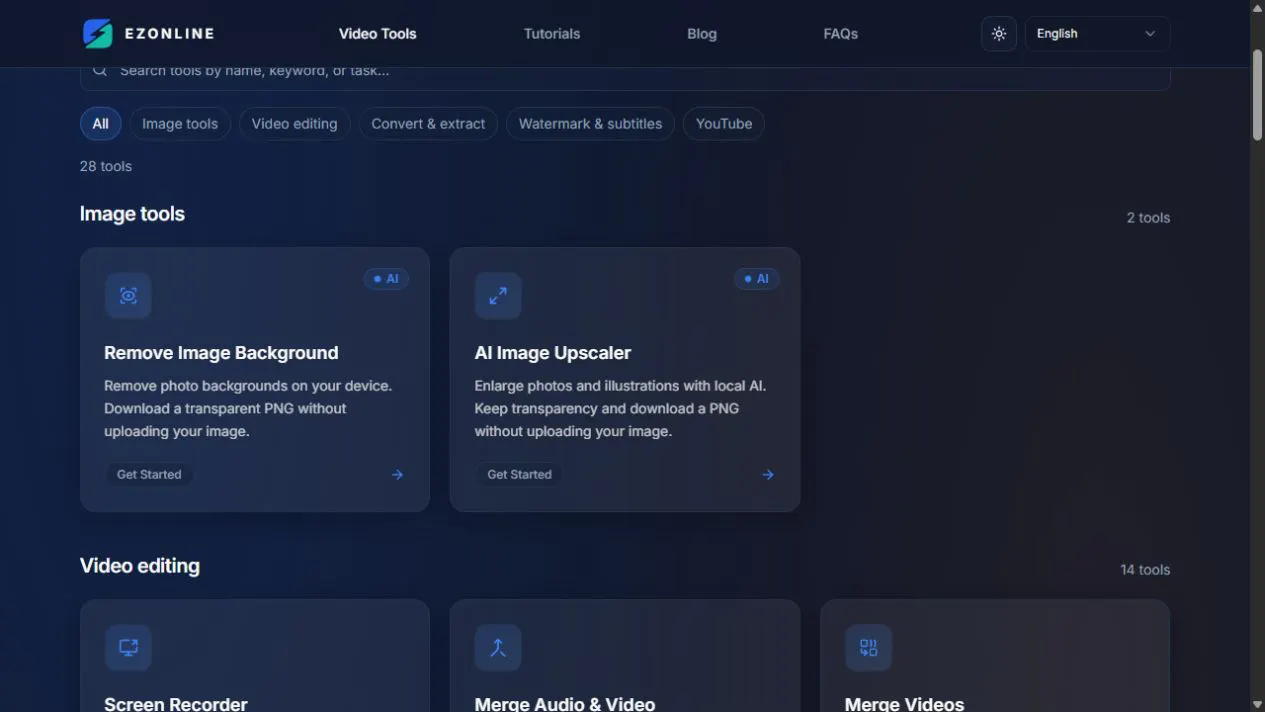
Task: Open the Screen Recorder tool title
Action: click(x=176, y=704)
